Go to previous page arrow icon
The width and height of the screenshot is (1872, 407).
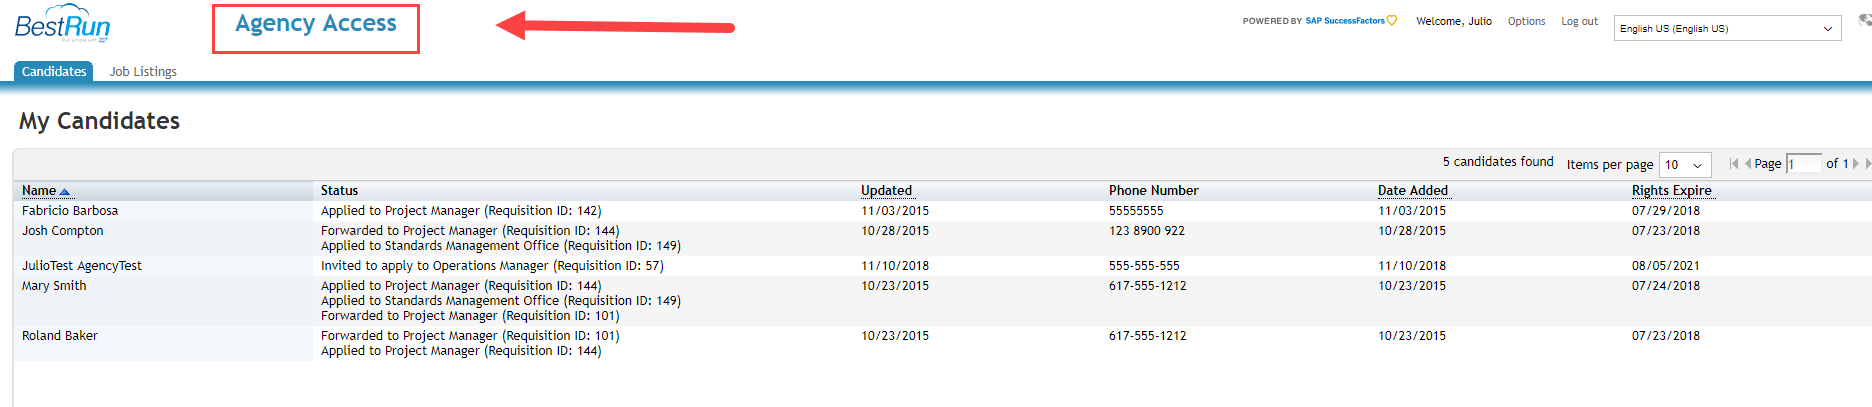click(1748, 164)
